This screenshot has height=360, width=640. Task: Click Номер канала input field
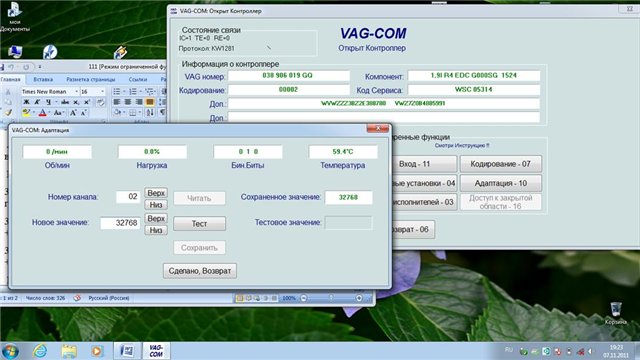point(128,197)
